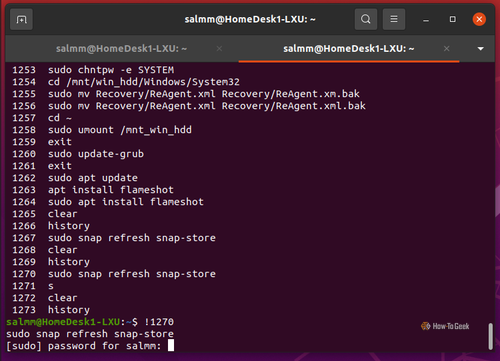Image resolution: width=500 pixels, height=361 pixels.
Task: Click the !1270 command at the prompt
Action: [x=159, y=322]
